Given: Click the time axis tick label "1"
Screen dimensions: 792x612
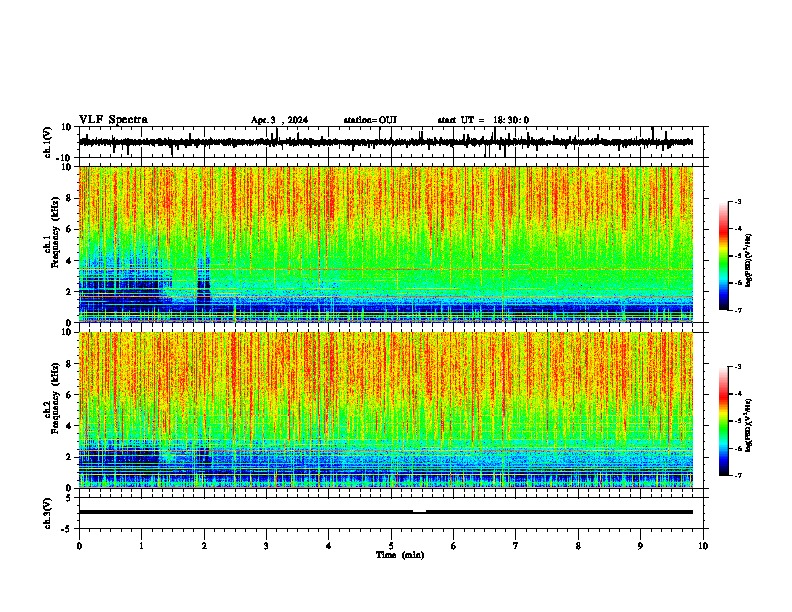Looking at the screenshot, I should click(x=141, y=546).
